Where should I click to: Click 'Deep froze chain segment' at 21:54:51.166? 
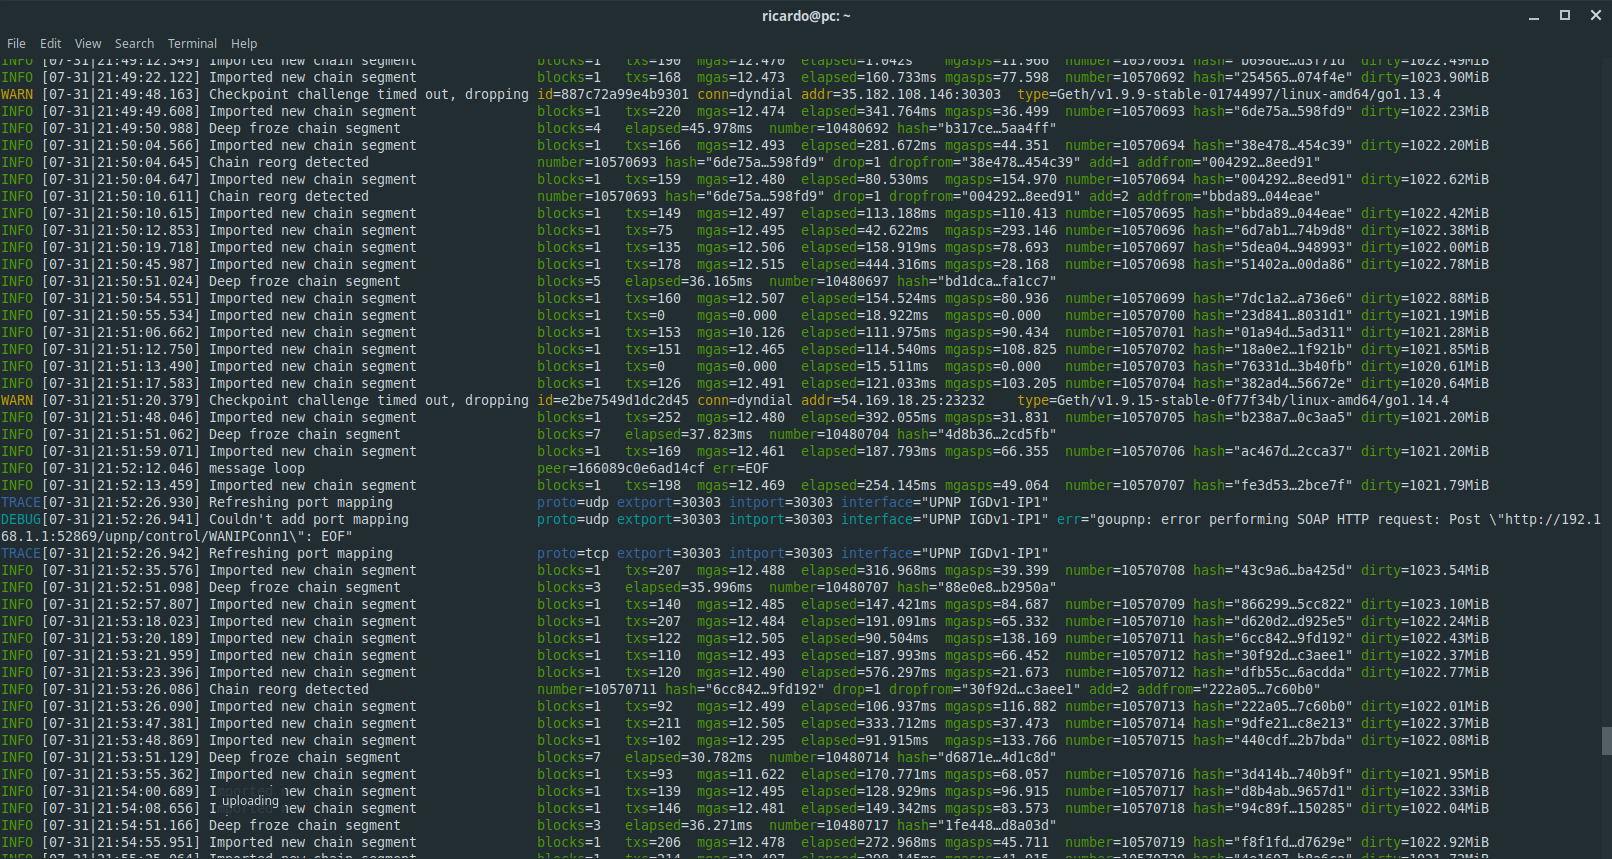pyautogui.click(x=305, y=825)
